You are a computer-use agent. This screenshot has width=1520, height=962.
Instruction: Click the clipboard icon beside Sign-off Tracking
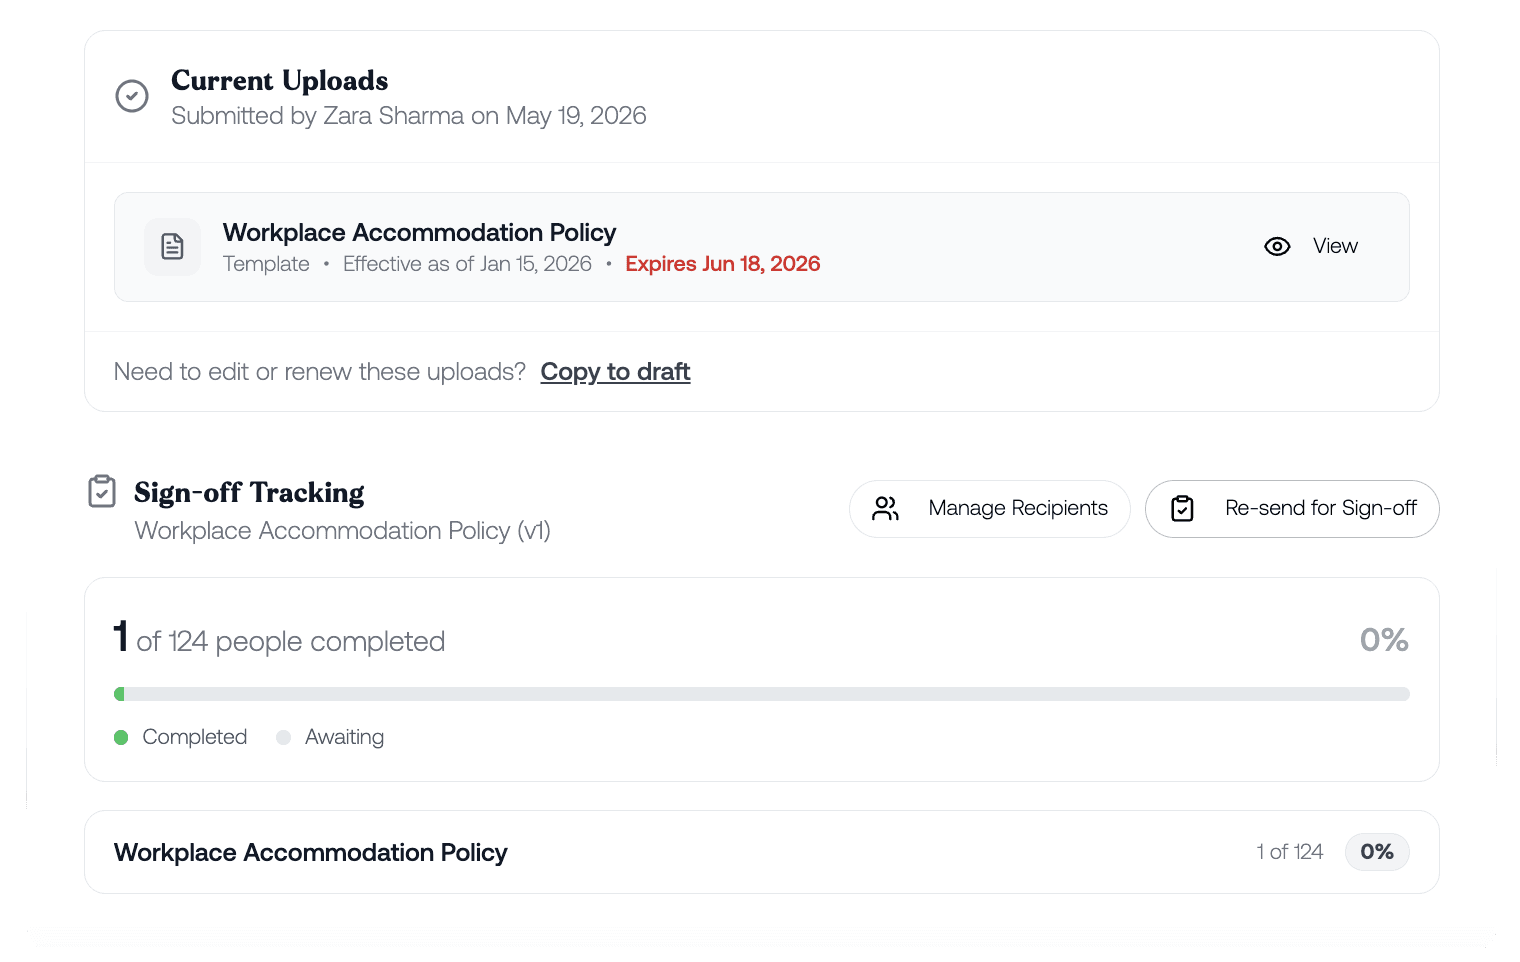(102, 491)
